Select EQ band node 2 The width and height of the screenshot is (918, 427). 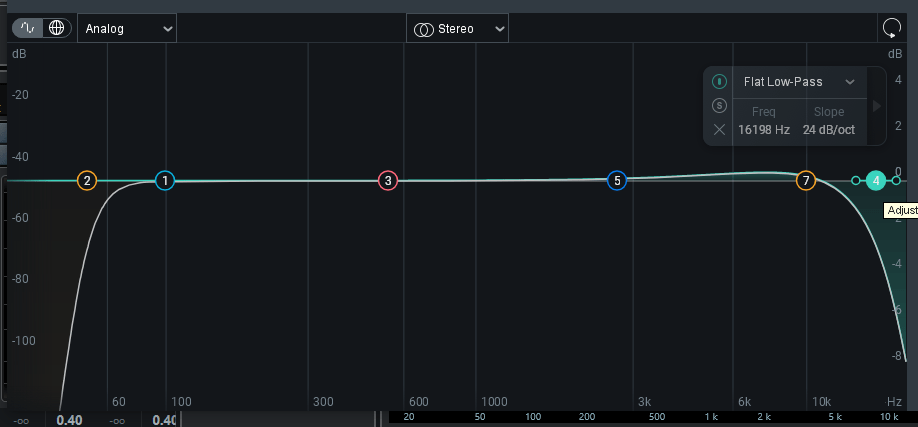click(88, 181)
